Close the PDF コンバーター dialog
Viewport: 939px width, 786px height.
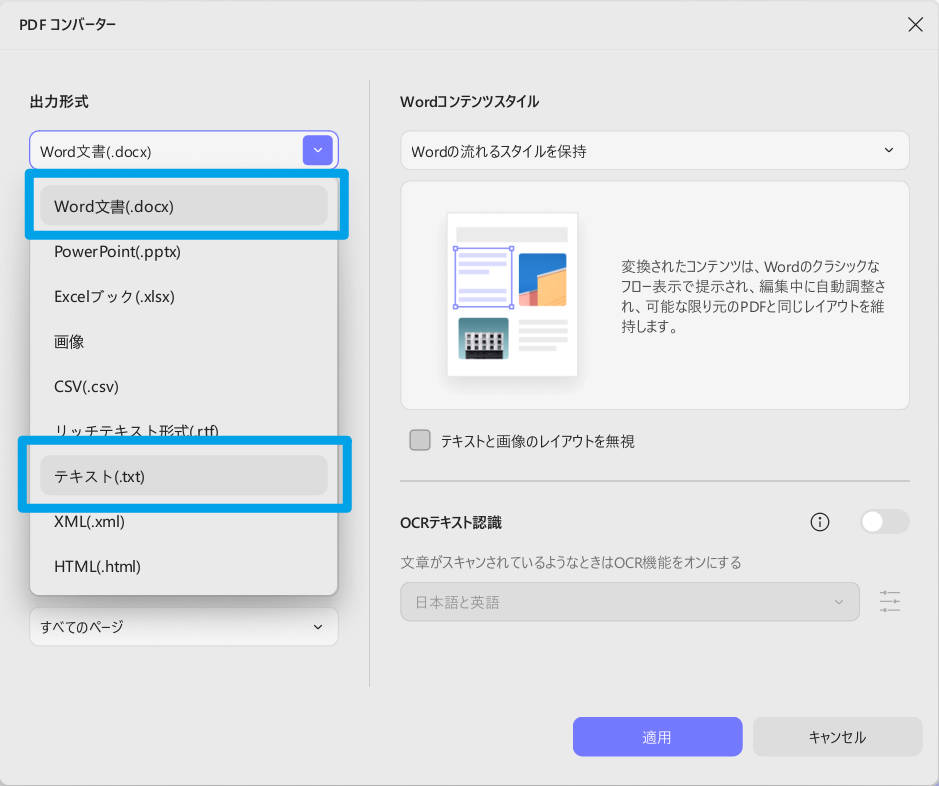click(915, 25)
